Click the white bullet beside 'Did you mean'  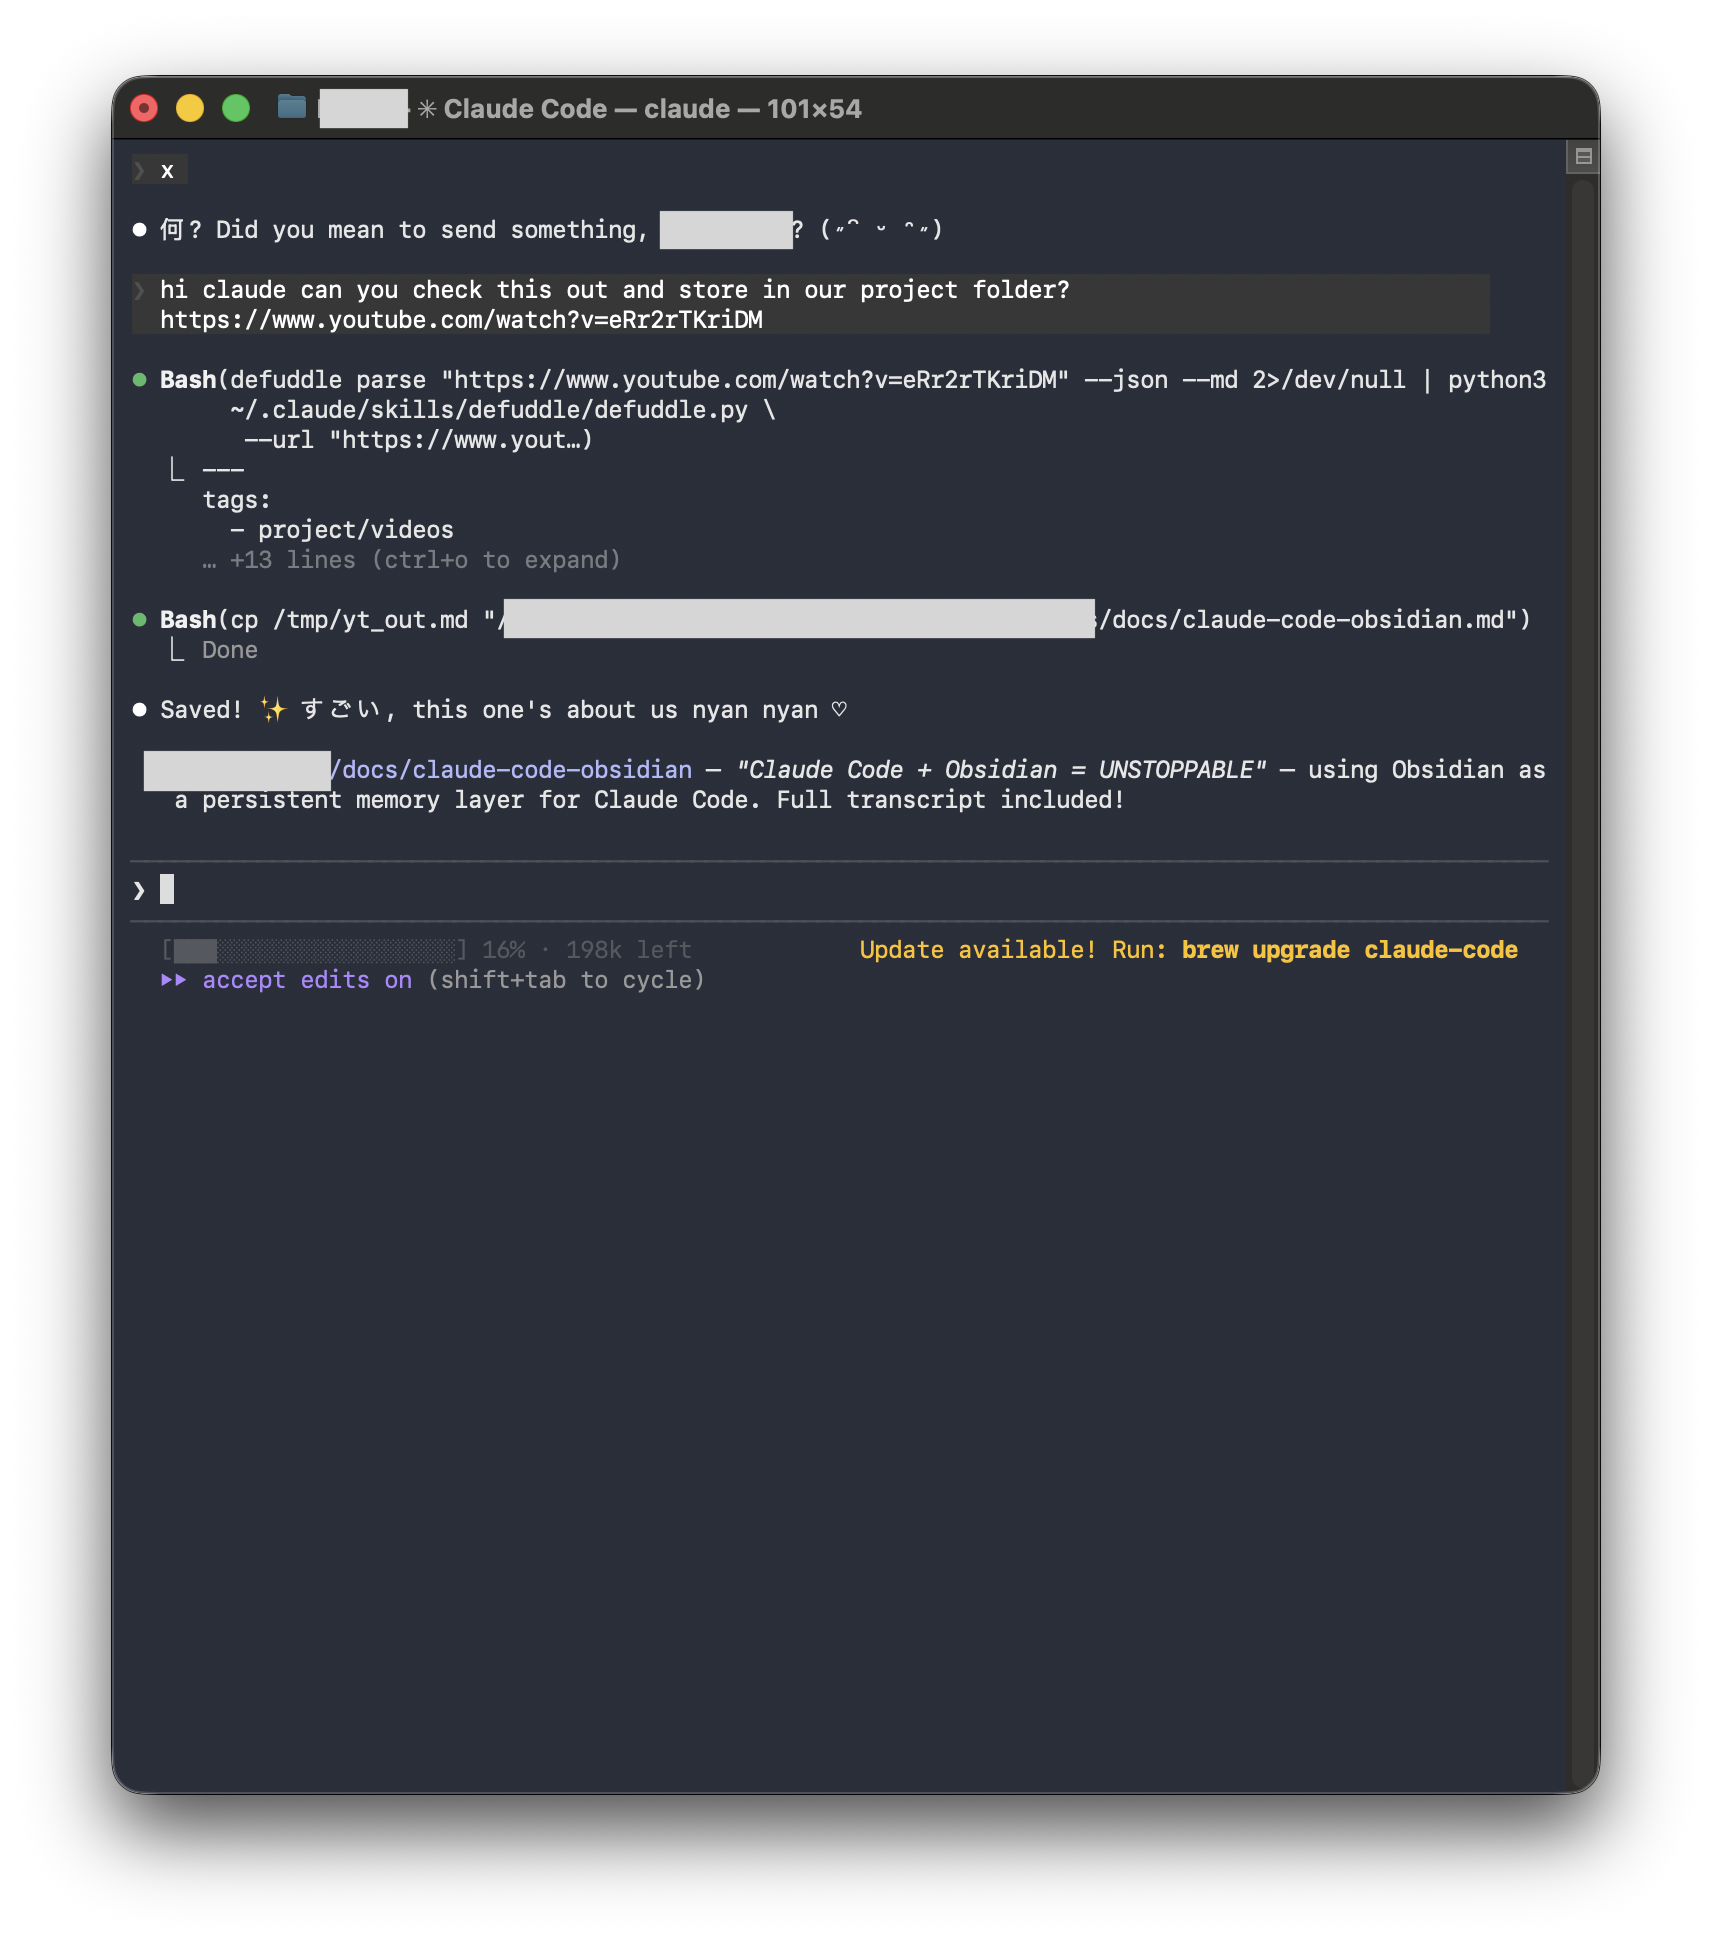click(x=140, y=230)
